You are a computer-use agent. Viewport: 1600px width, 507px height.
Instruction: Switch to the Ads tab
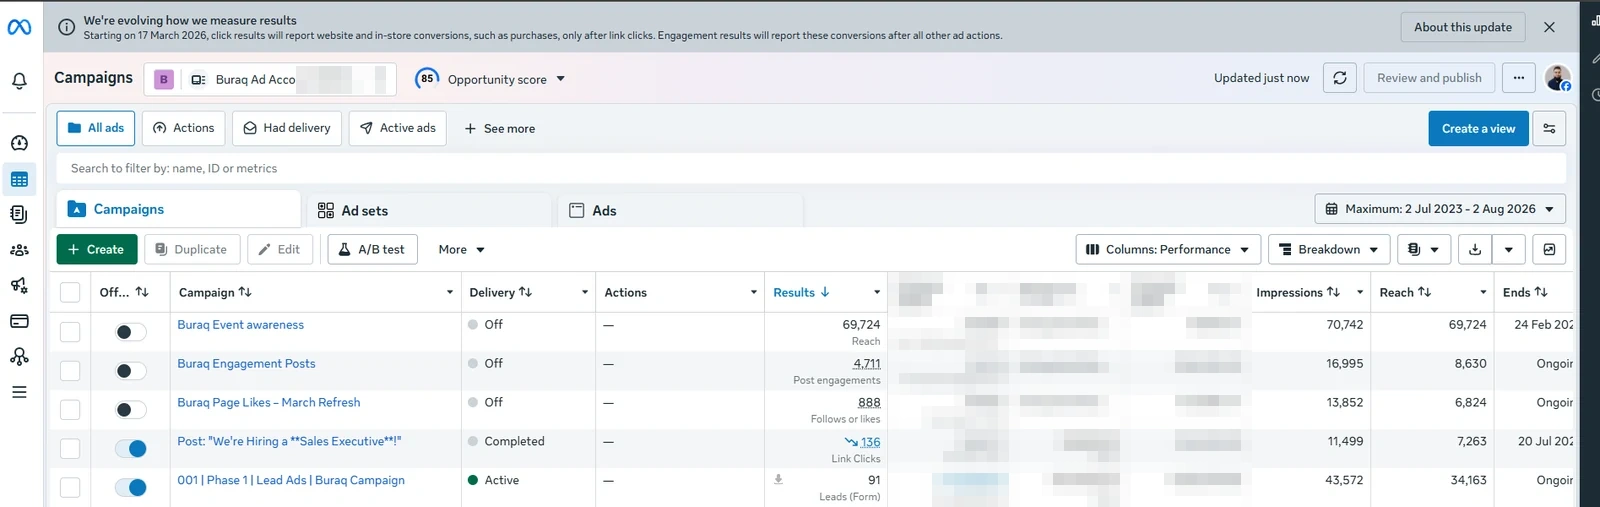(680, 210)
